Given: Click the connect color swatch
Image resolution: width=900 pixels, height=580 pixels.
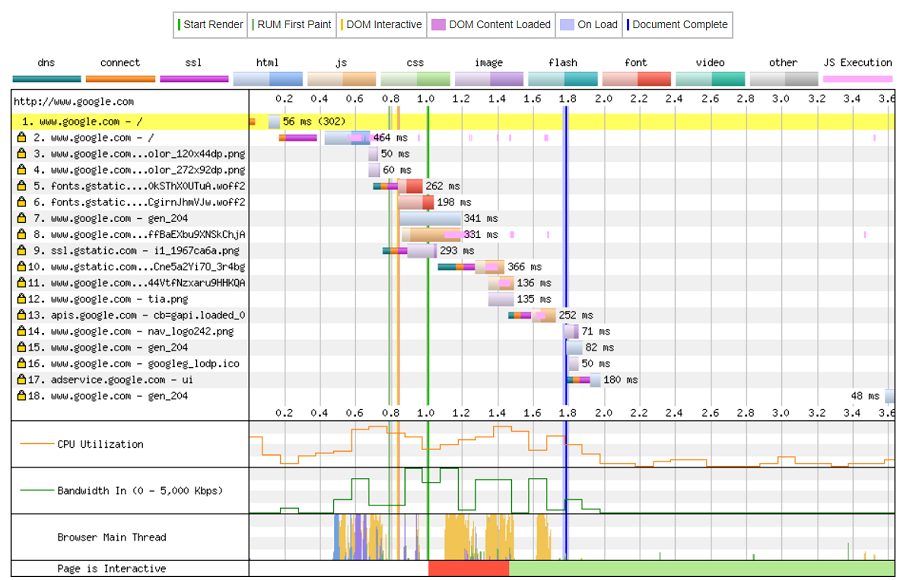Looking at the screenshot, I should (120, 79).
